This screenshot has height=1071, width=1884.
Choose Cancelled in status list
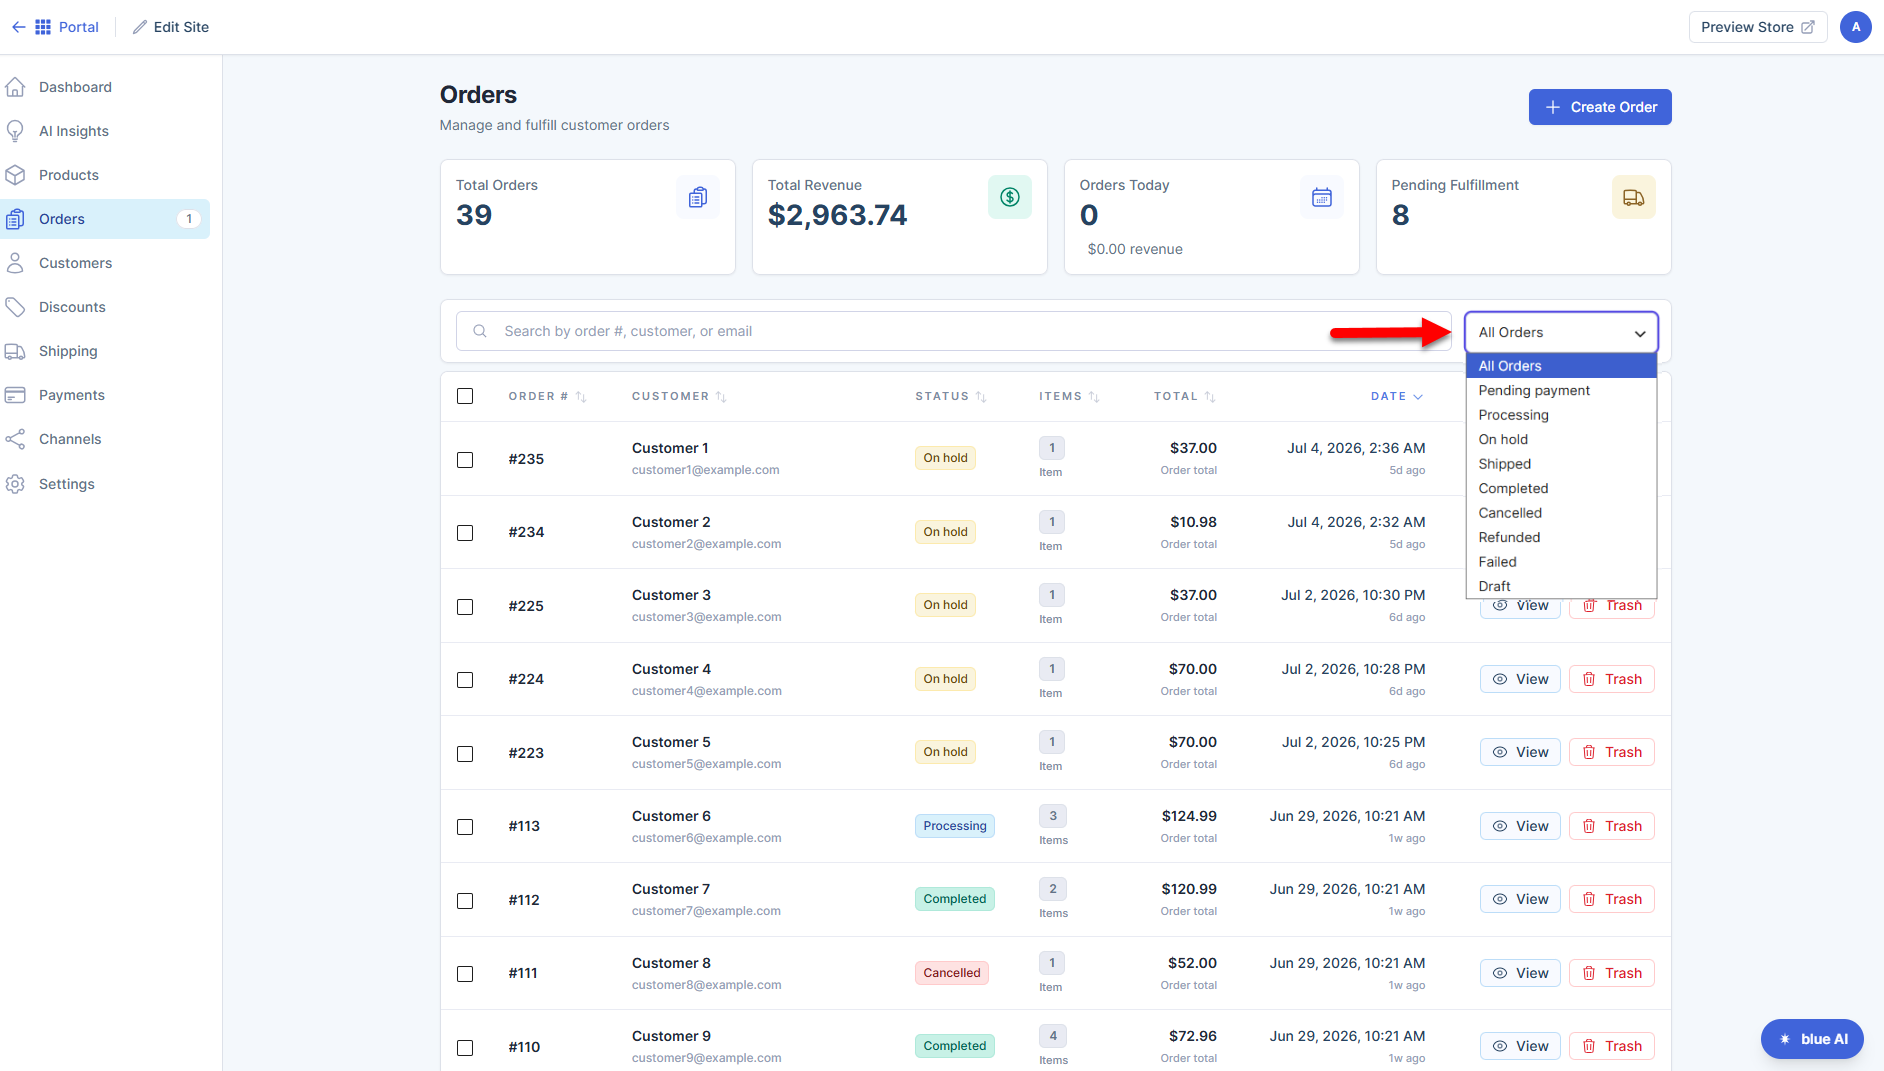coord(1561,513)
